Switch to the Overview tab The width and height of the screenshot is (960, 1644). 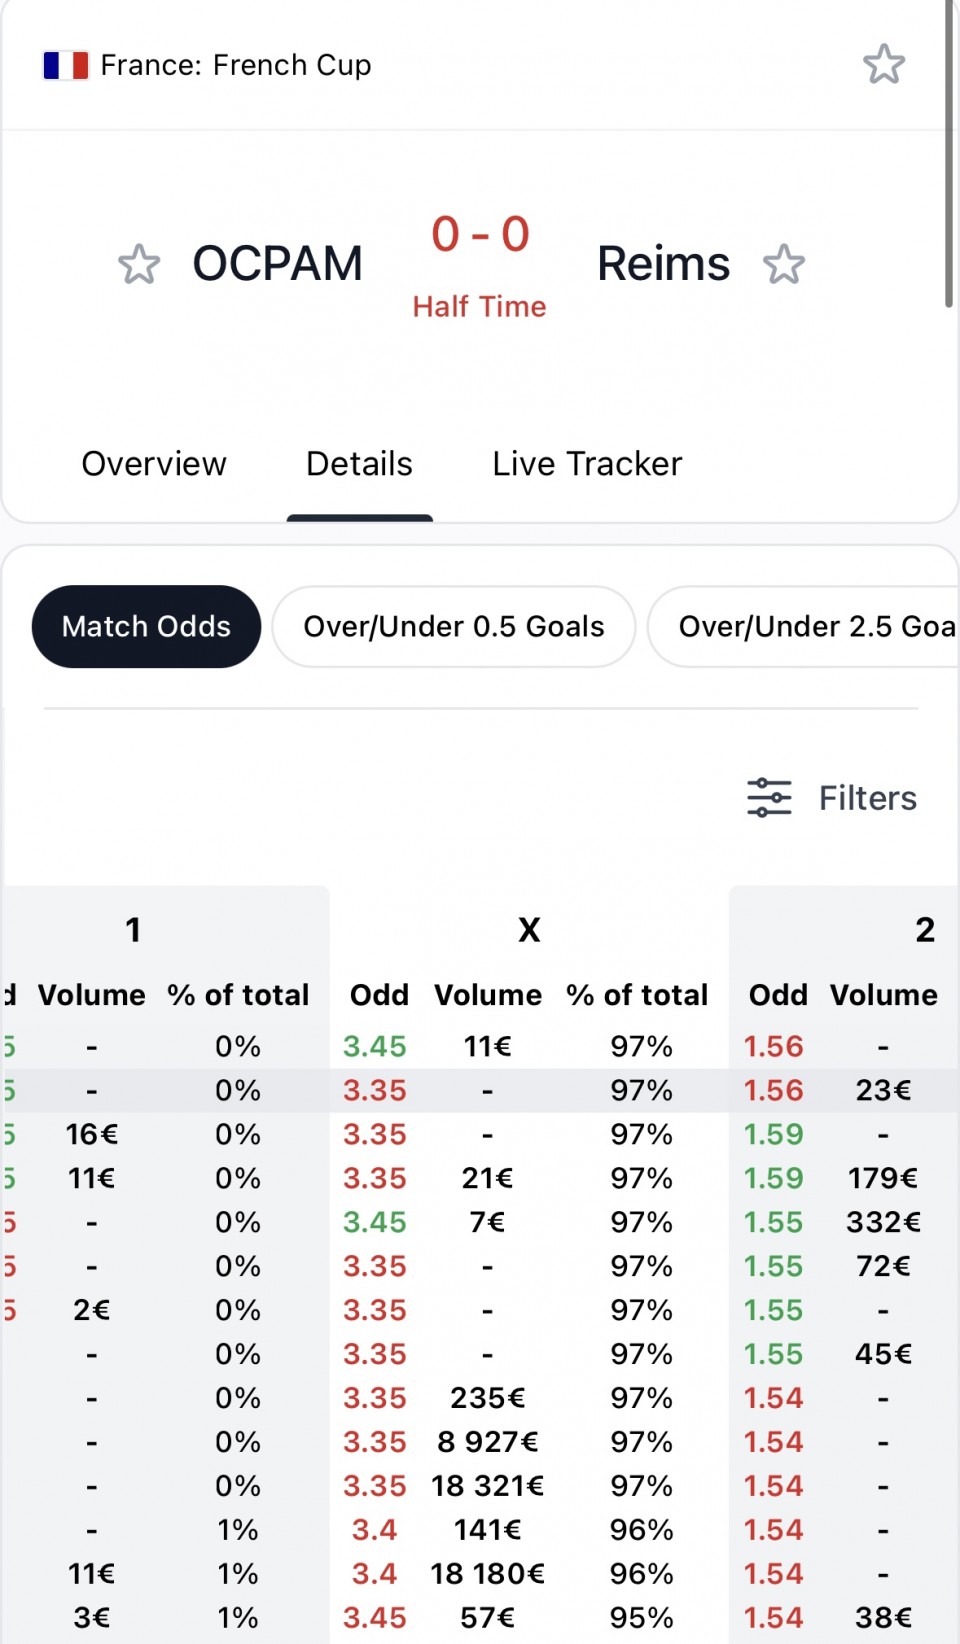(x=154, y=464)
